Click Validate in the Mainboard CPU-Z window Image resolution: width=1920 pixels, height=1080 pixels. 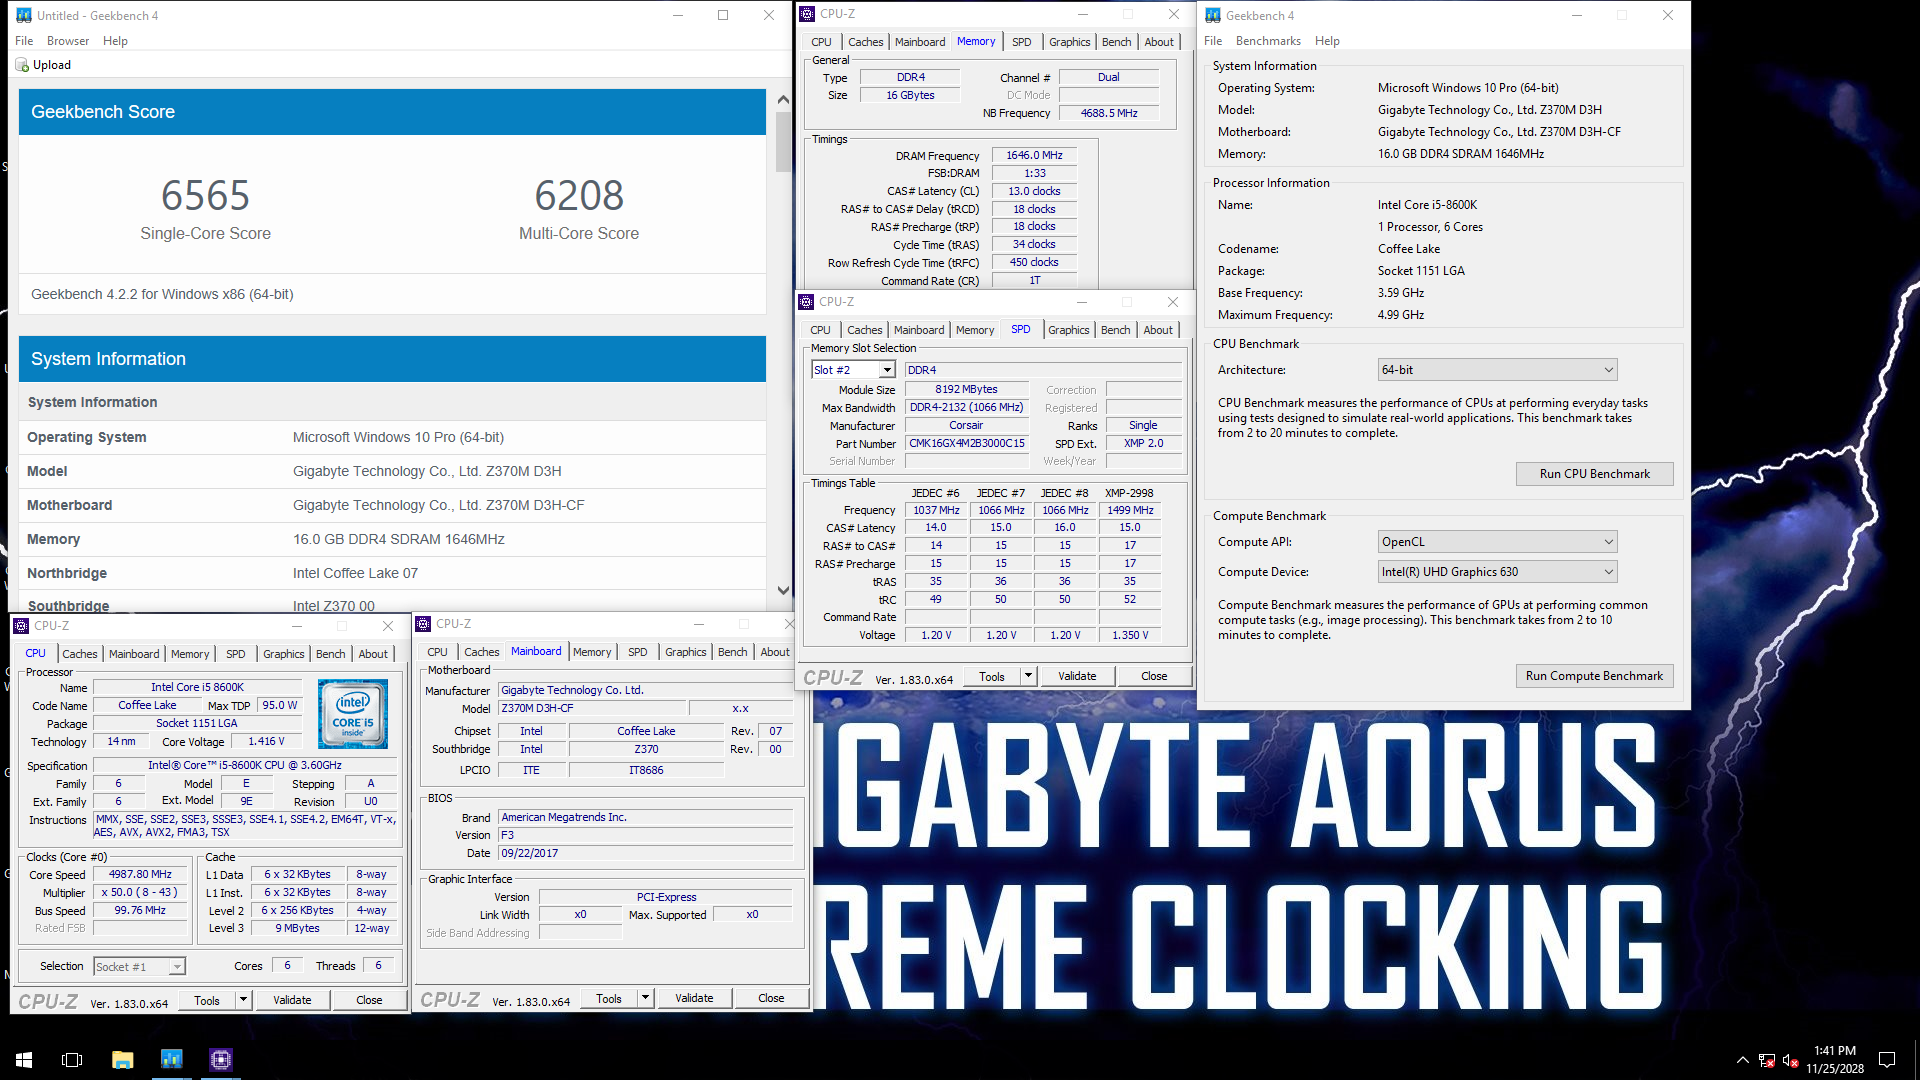[694, 998]
